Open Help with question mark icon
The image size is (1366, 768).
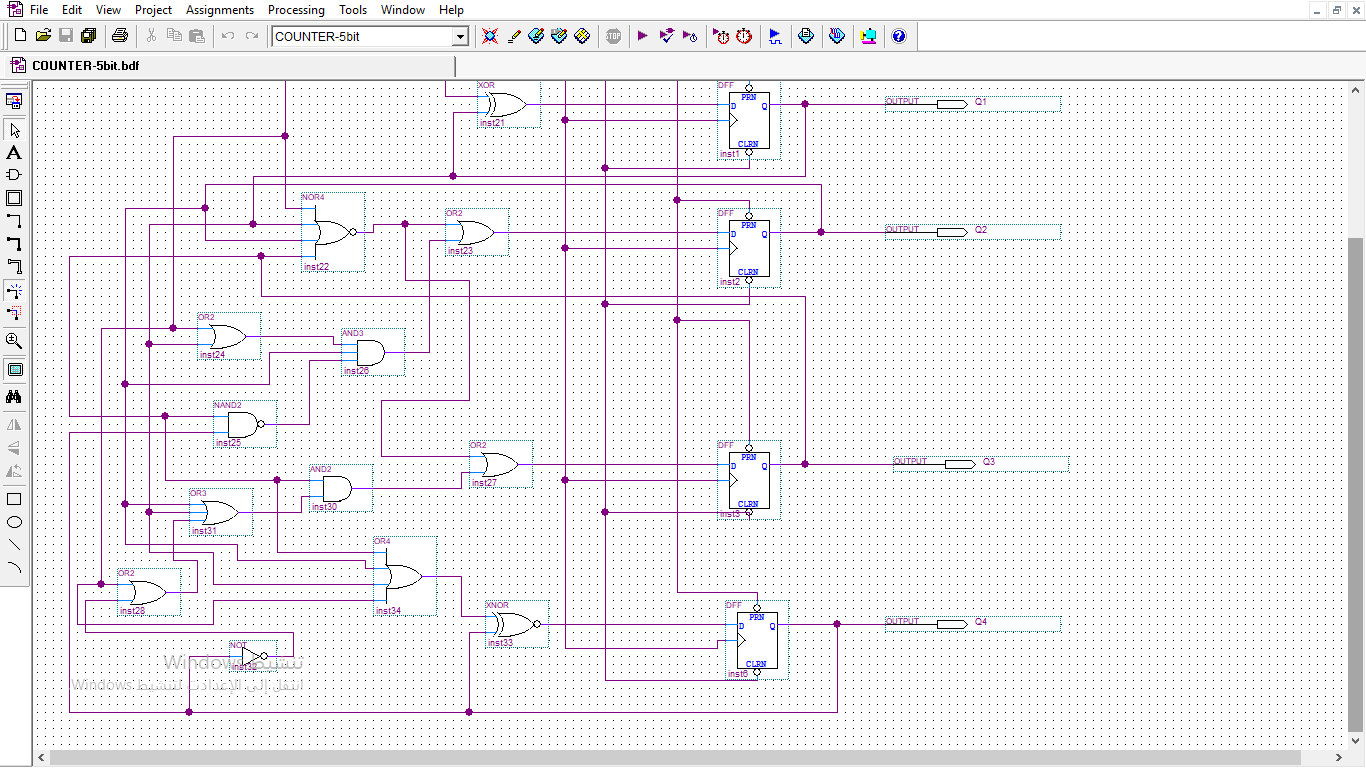coord(898,36)
